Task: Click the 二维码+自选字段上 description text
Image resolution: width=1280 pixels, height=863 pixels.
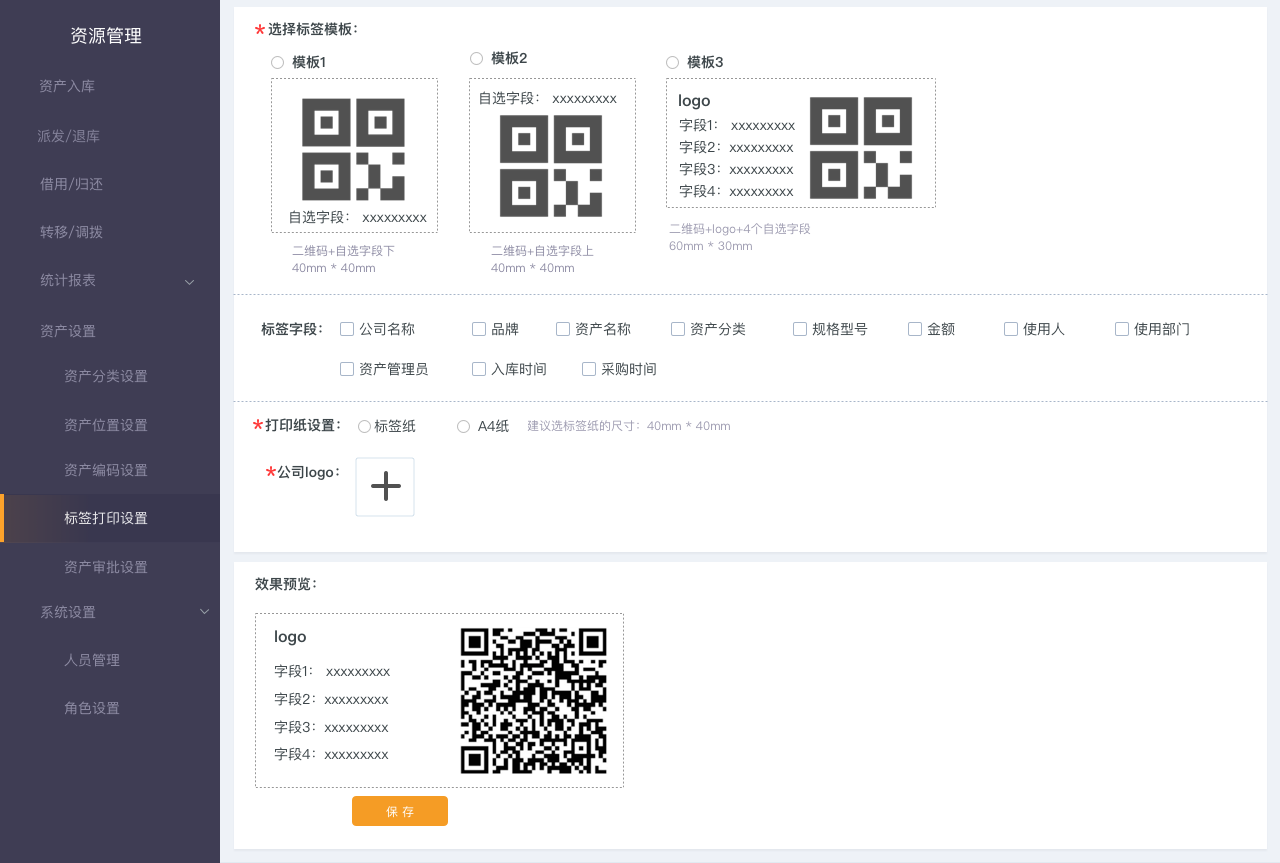Action: point(542,251)
